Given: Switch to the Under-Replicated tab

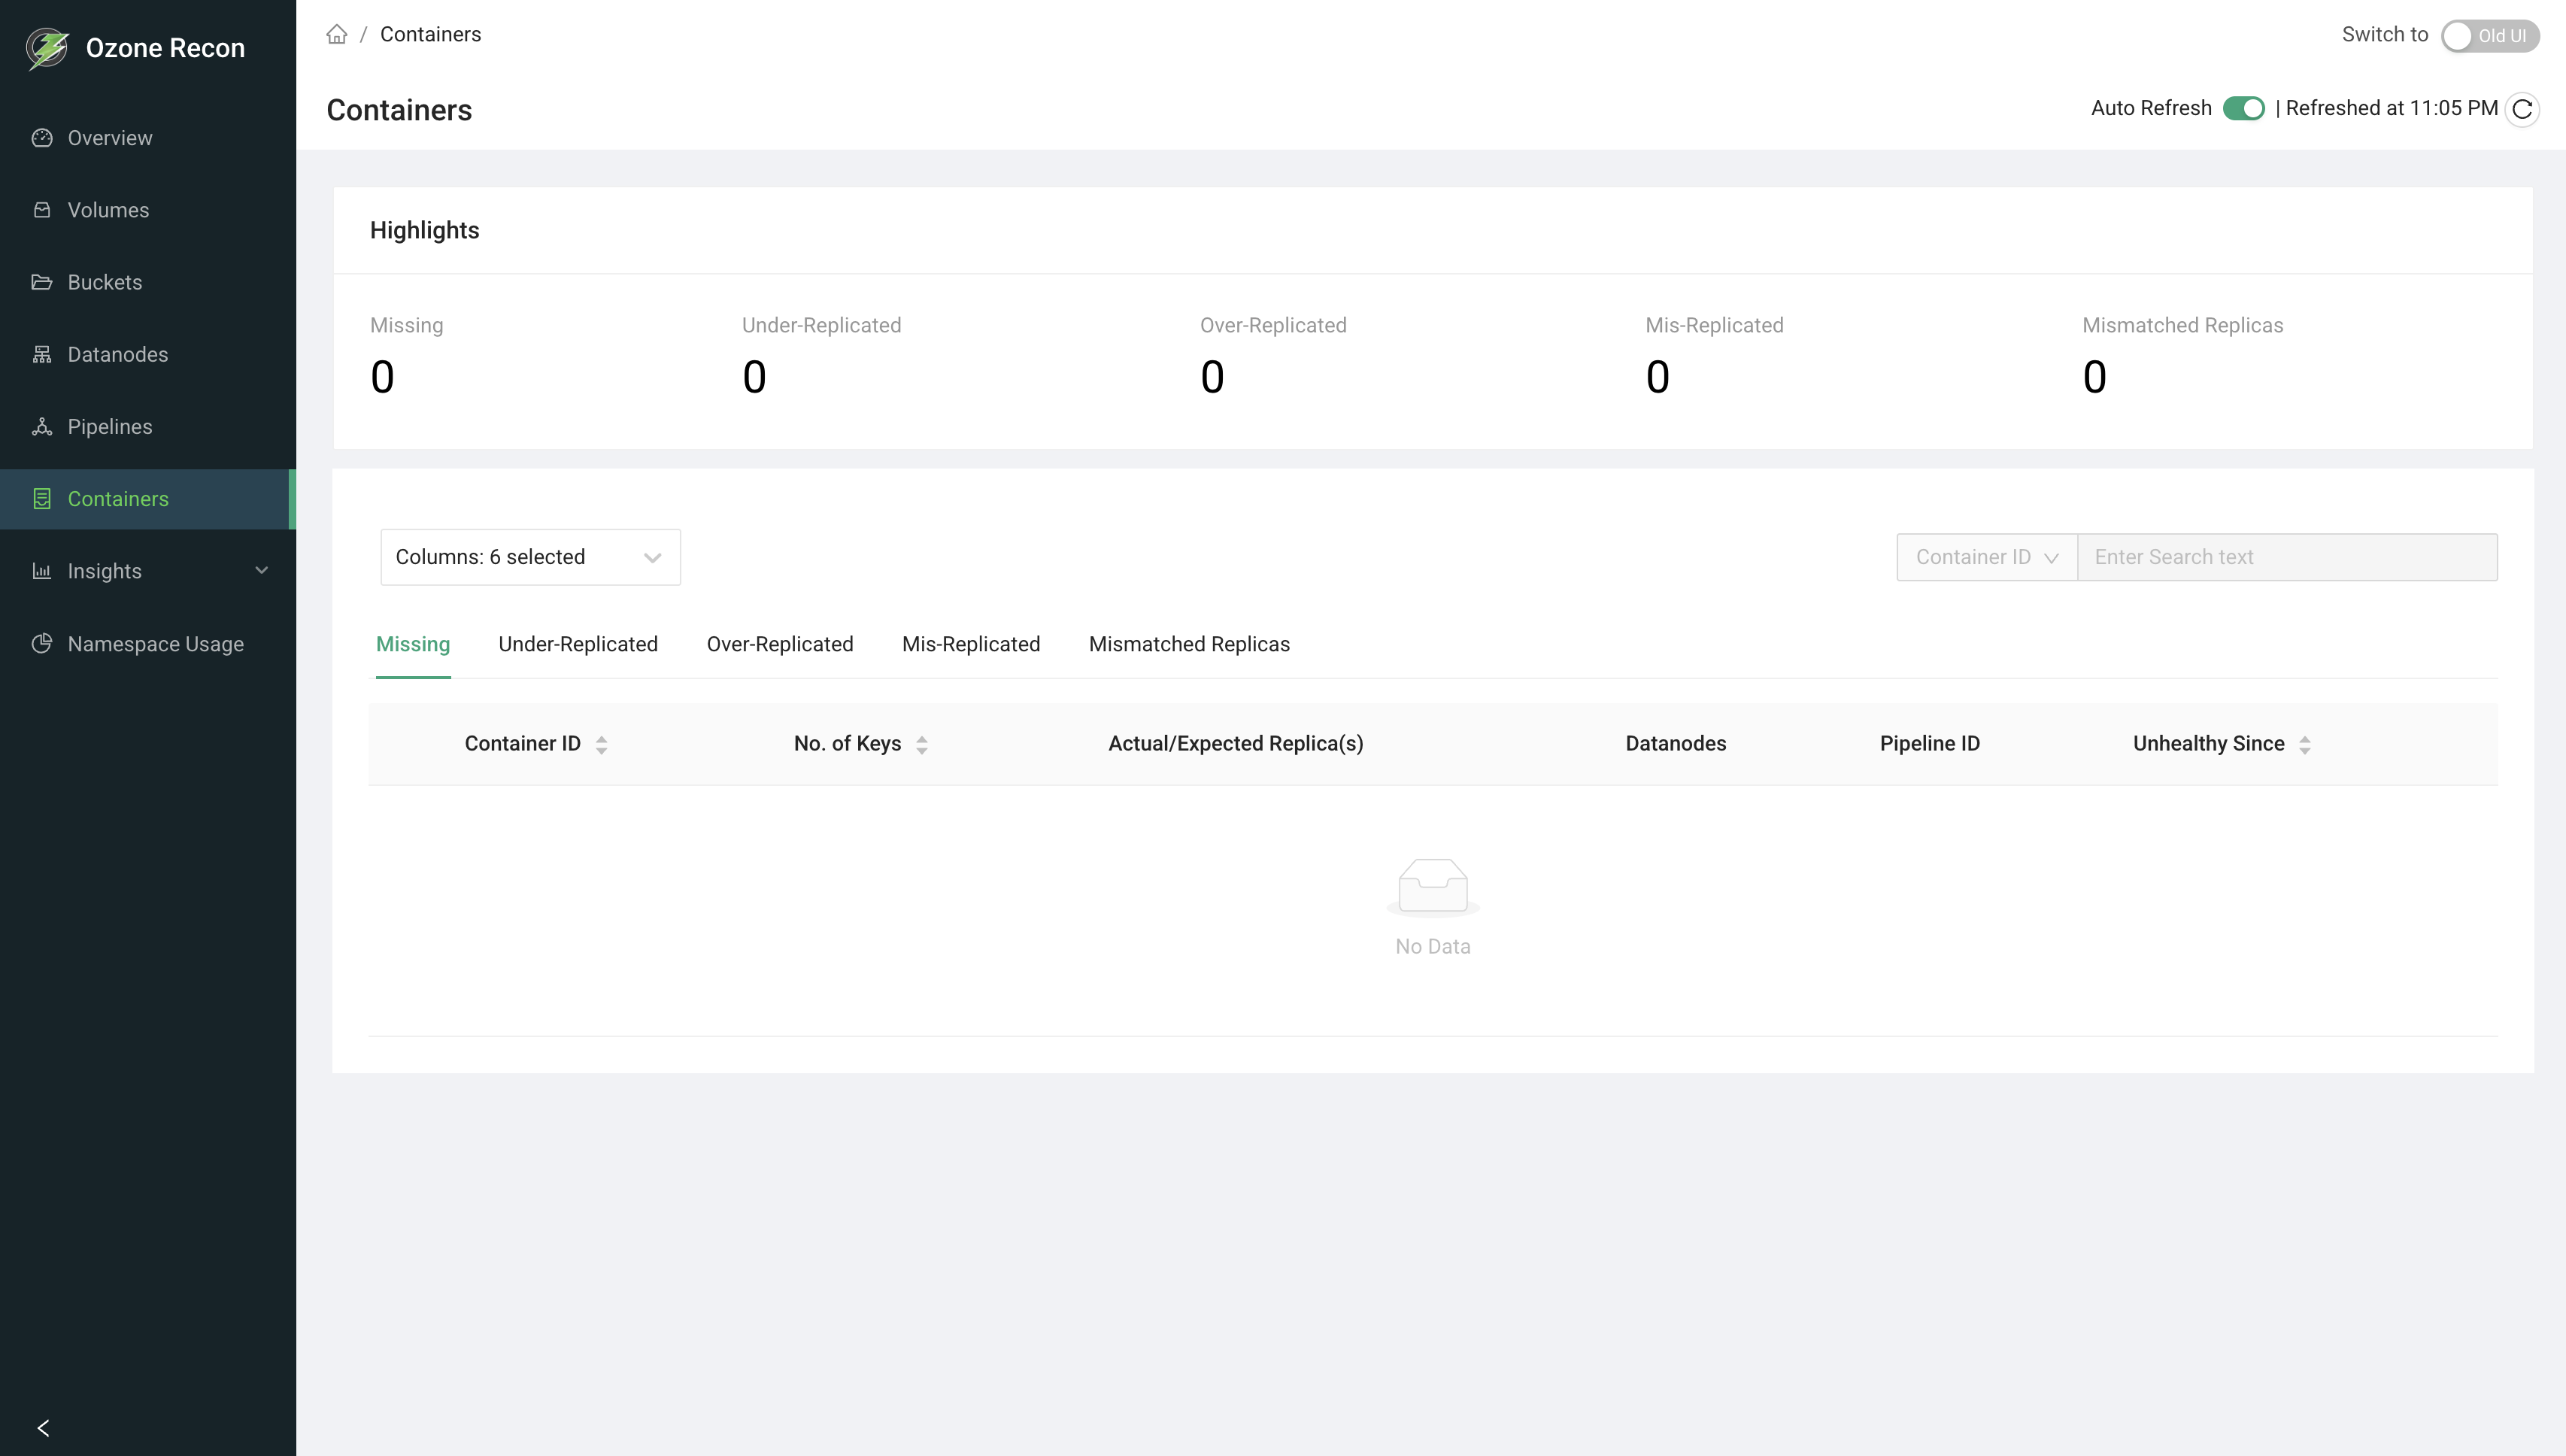Looking at the screenshot, I should pyautogui.click(x=578, y=644).
